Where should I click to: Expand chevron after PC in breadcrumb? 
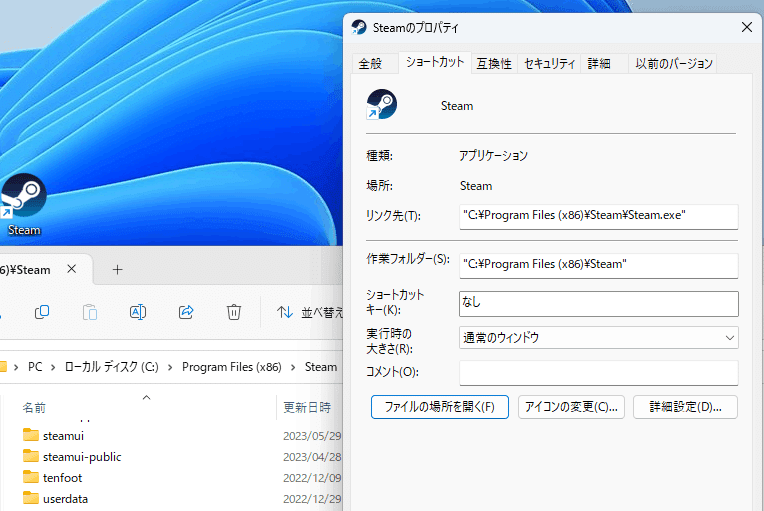tap(53, 367)
